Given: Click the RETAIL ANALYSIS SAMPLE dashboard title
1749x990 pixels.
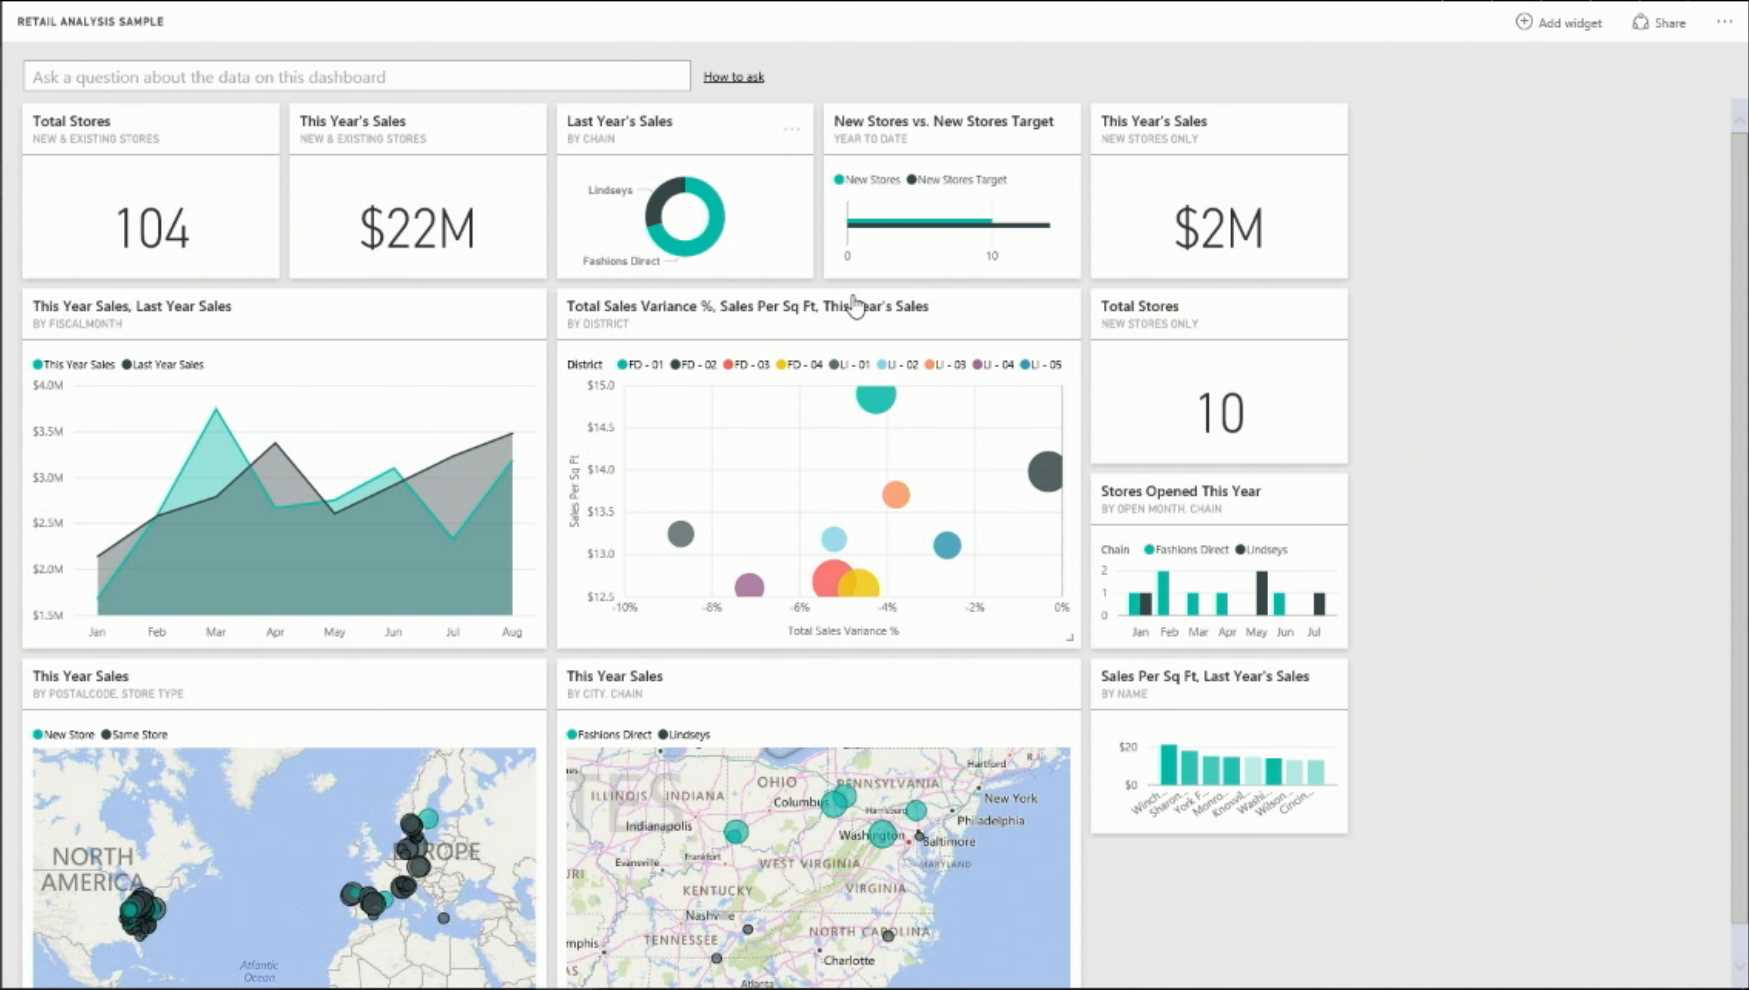Looking at the screenshot, I should 91,20.
